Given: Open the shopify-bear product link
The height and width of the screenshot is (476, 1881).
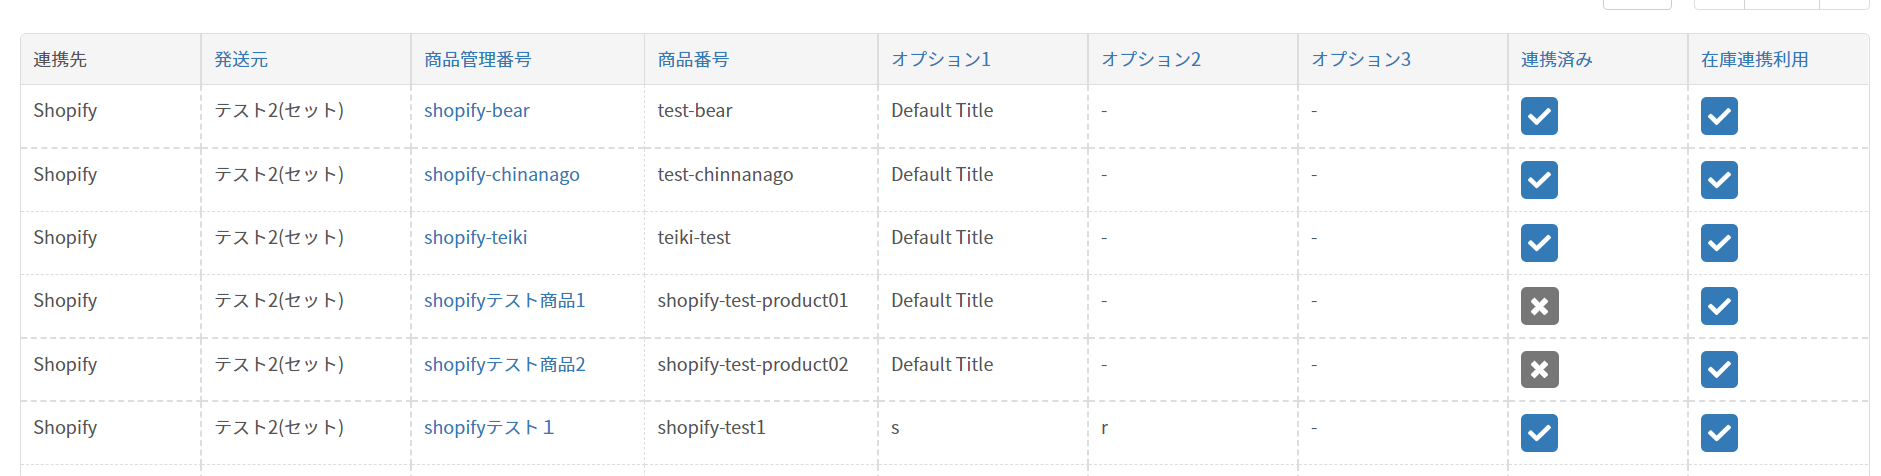Looking at the screenshot, I should click(x=477, y=111).
